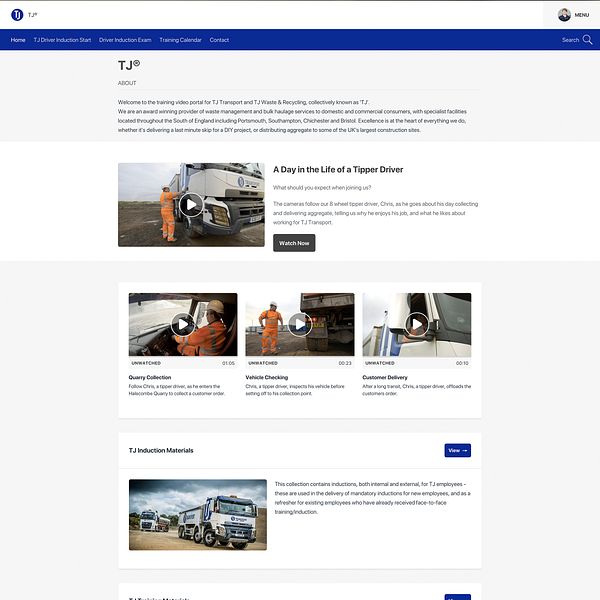Click the Search label in navbar
Image resolution: width=600 pixels, height=600 pixels.
[x=570, y=40]
